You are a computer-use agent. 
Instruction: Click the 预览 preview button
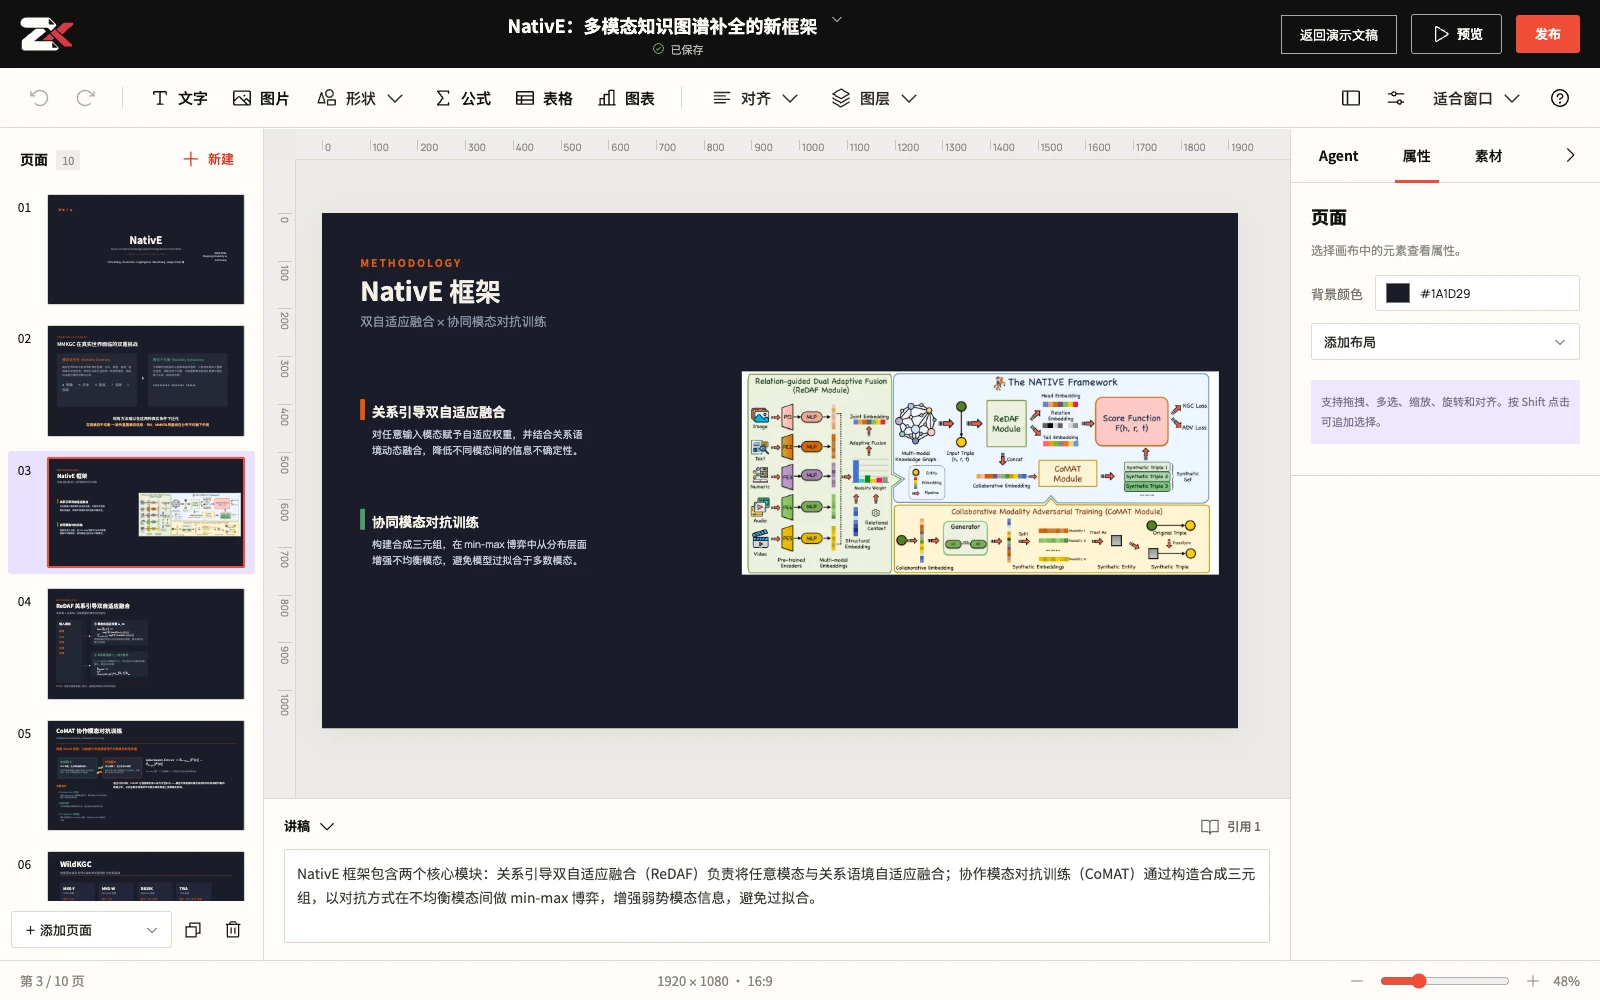pyautogui.click(x=1456, y=34)
